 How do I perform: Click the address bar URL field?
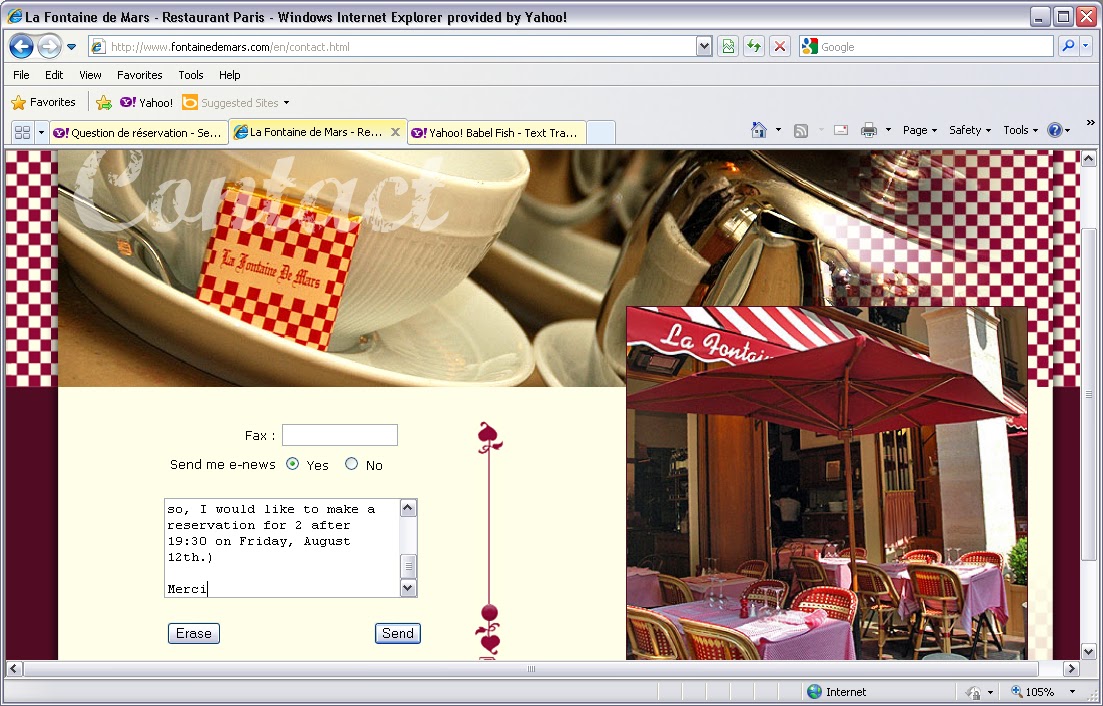point(393,47)
